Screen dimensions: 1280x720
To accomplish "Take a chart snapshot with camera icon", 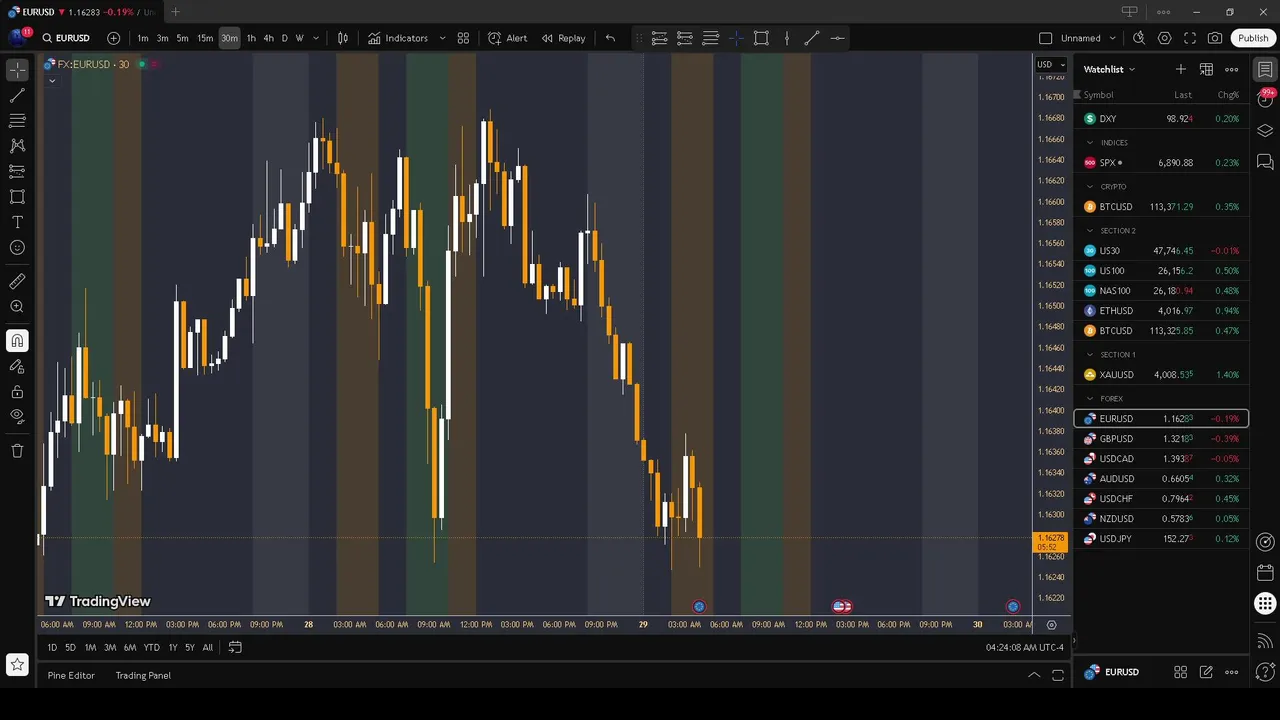I will [x=1215, y=38].
